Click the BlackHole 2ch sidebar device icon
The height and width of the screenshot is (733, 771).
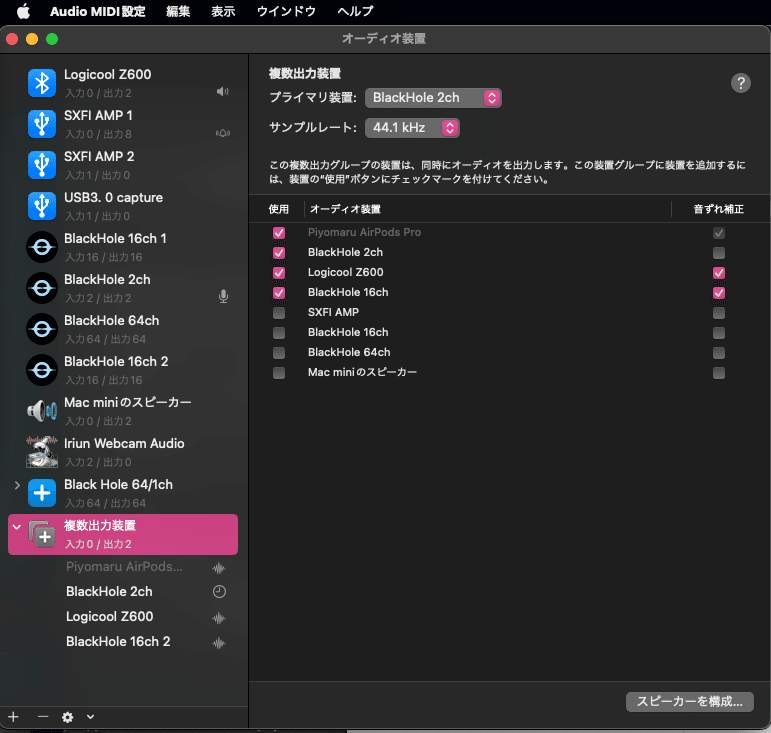tap(42, 288)
